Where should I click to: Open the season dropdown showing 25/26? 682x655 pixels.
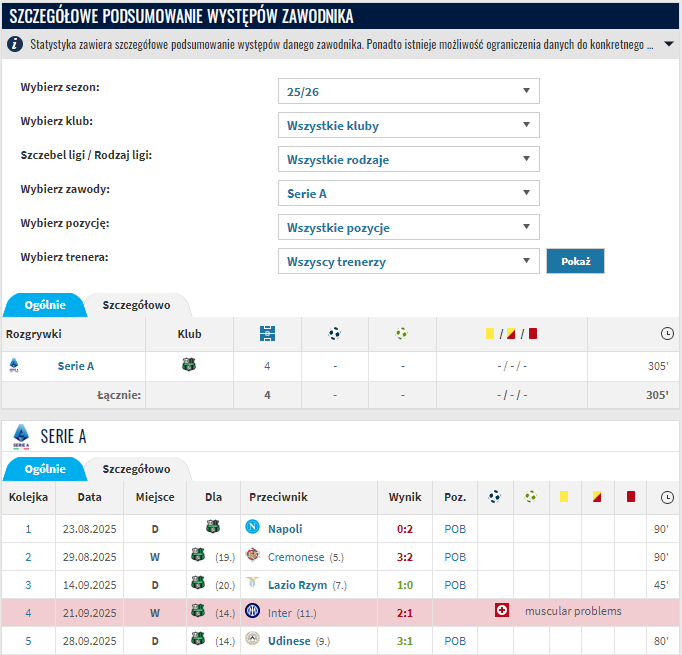point(408,91)
